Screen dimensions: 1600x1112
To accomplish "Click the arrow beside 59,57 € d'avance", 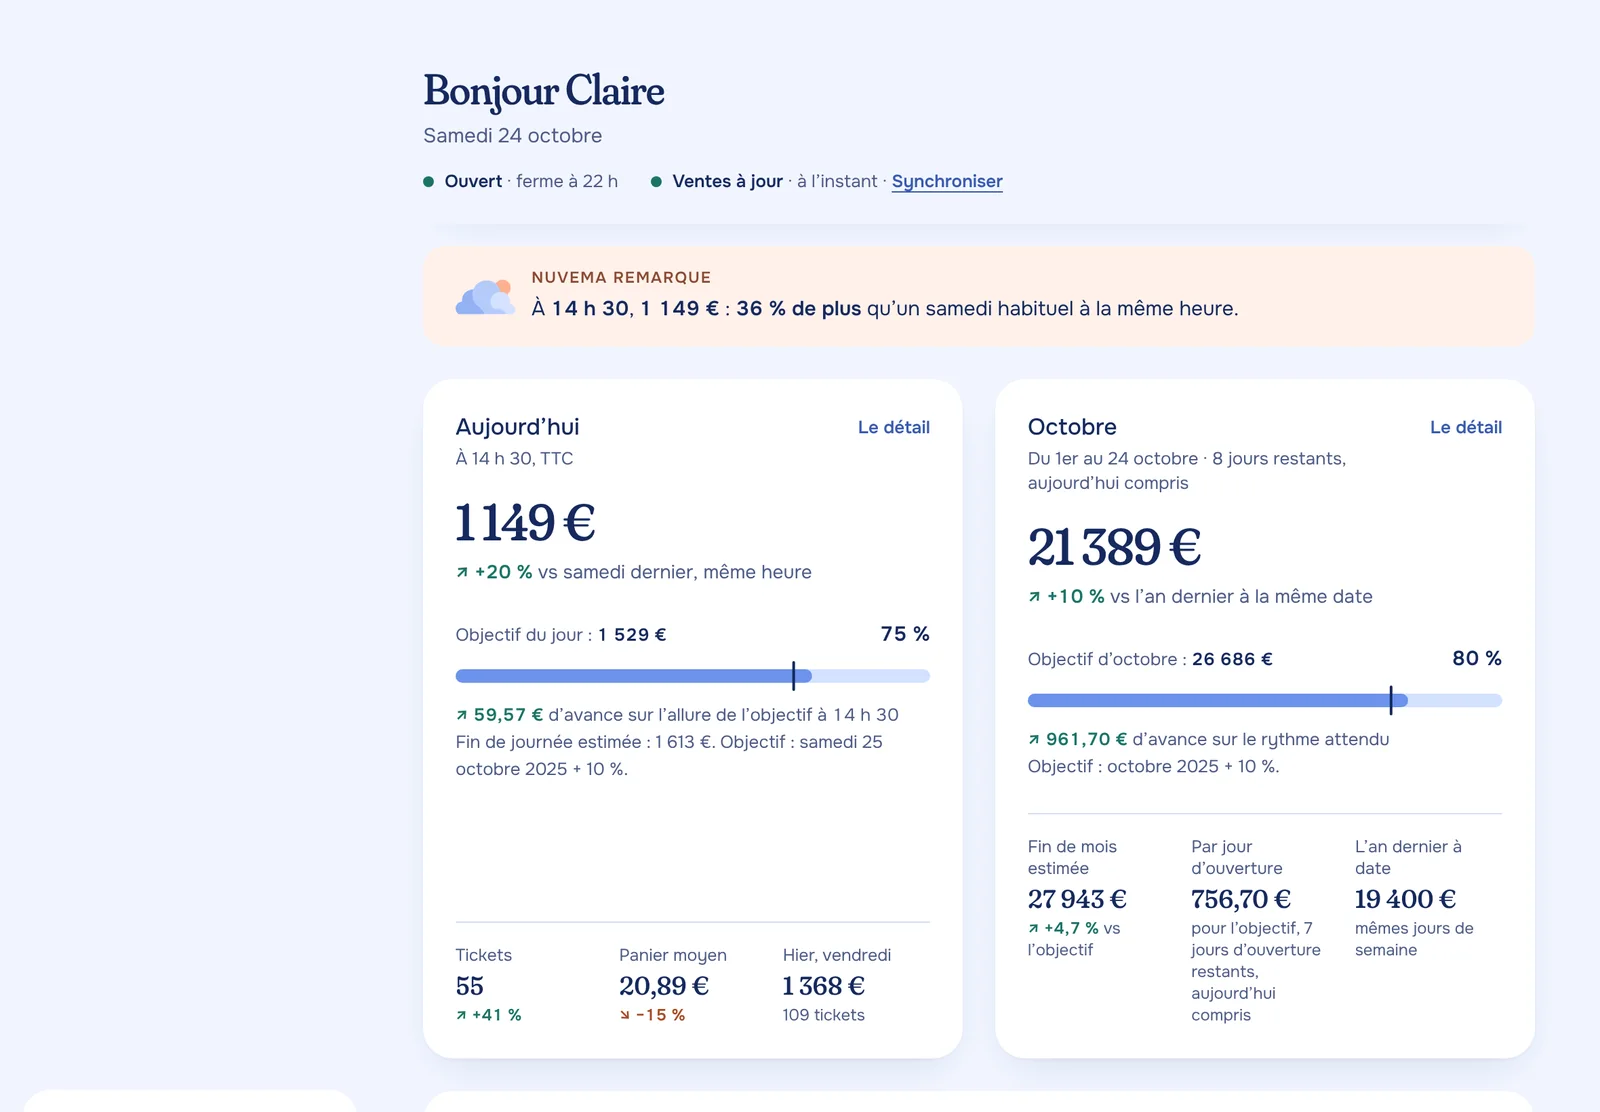I will [462, 715].
